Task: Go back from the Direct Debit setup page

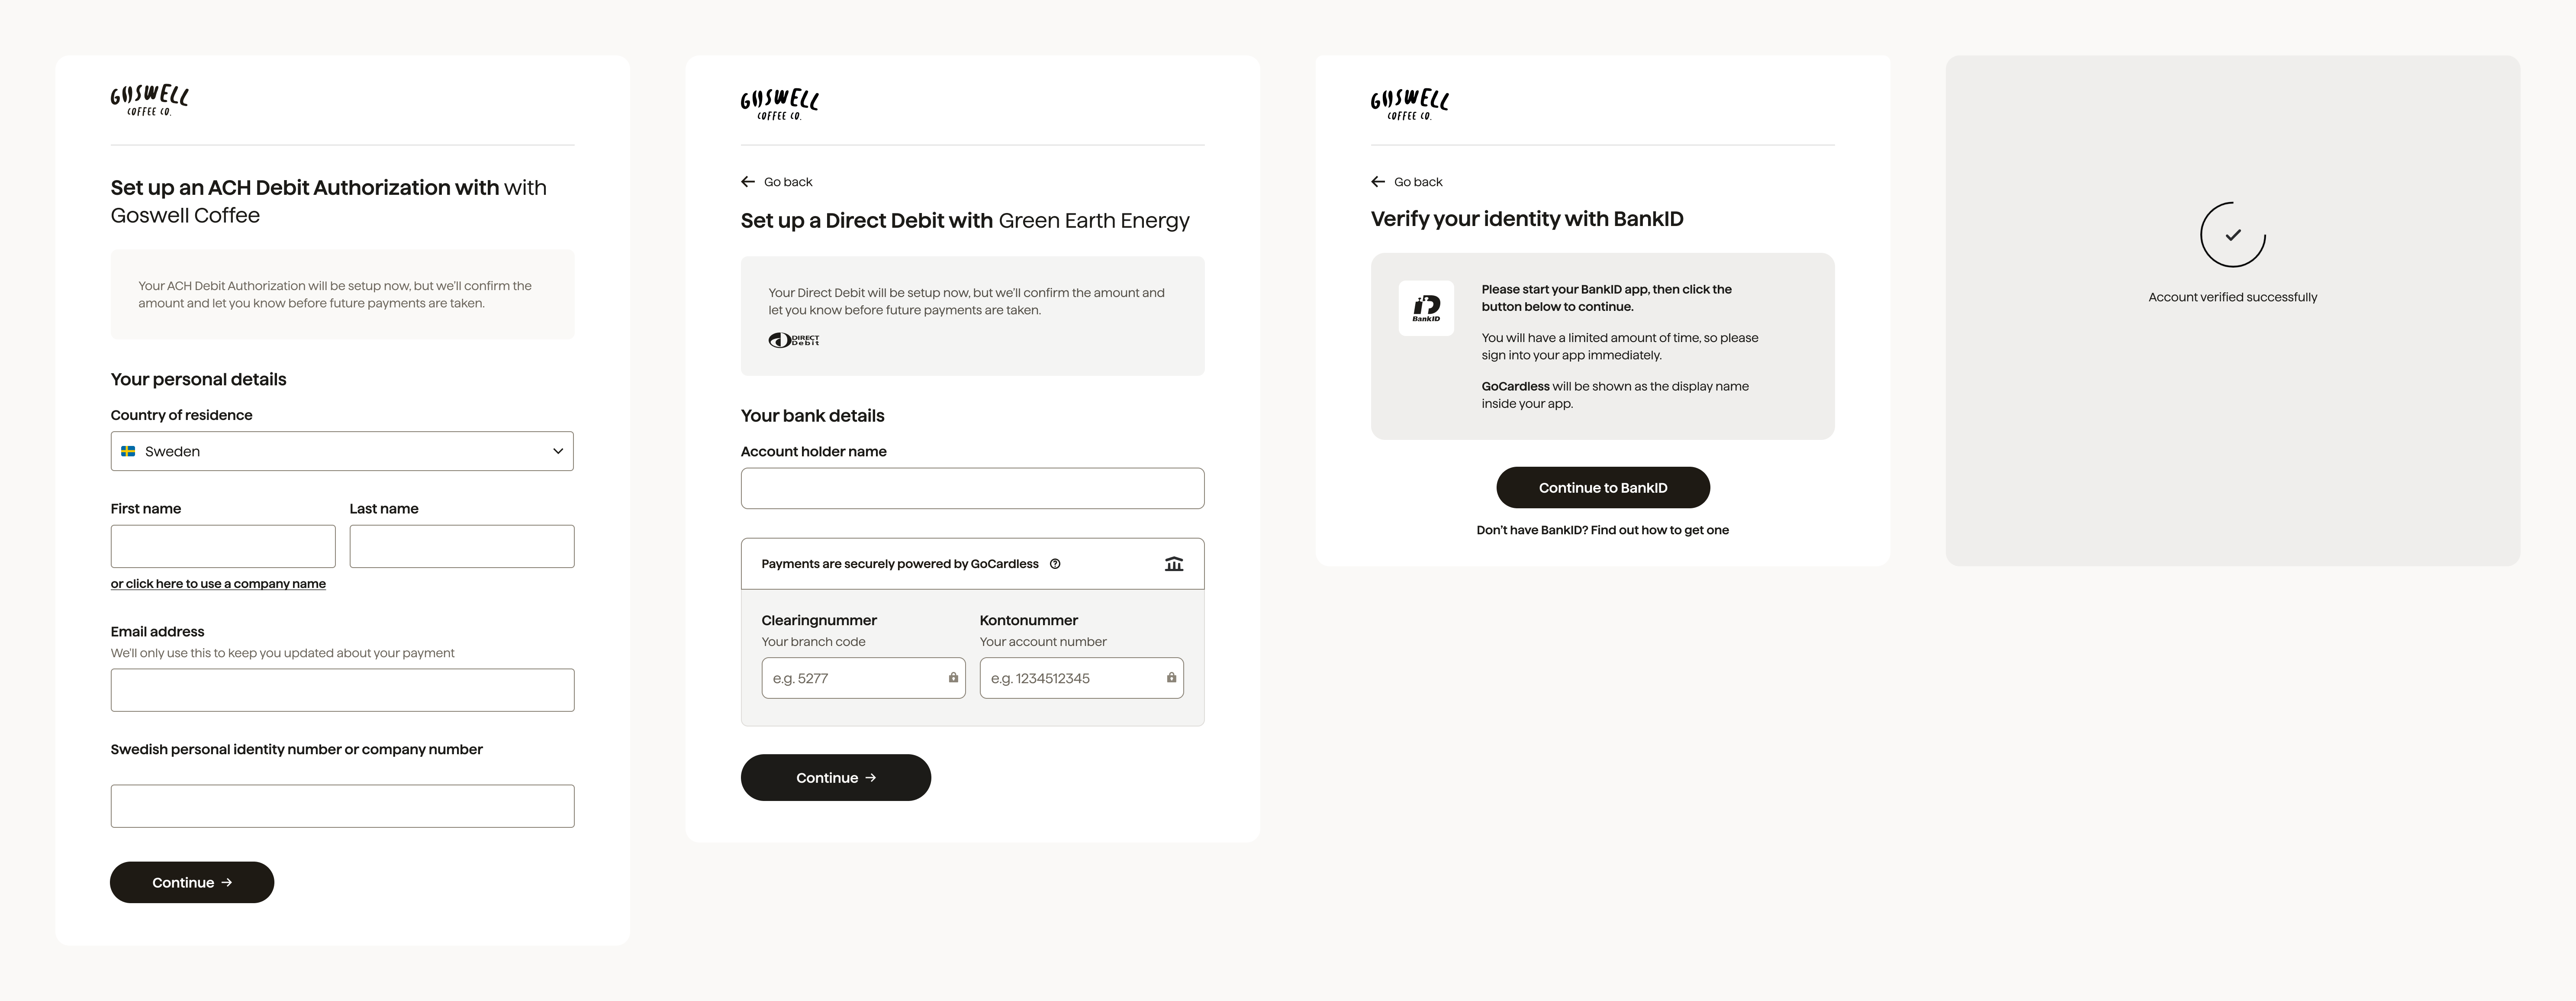Action: point(776,182)
